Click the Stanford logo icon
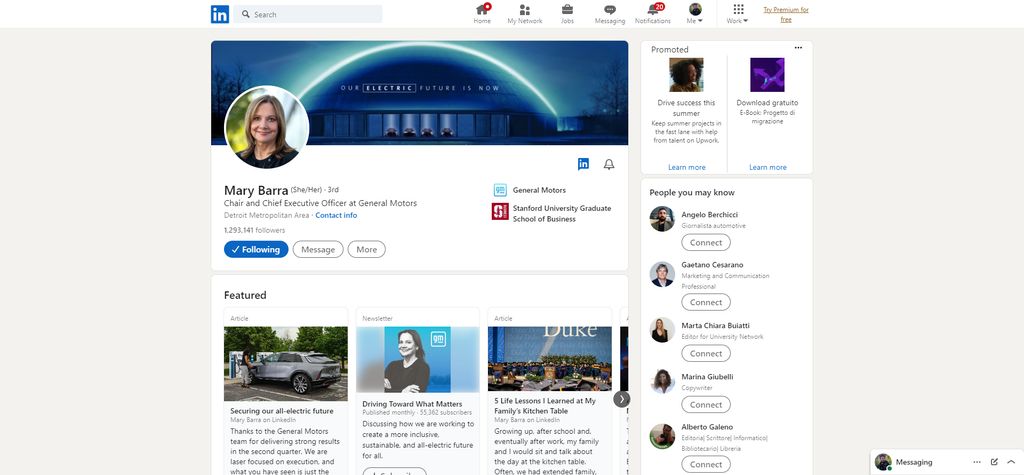Image resolution: width=1024 pixels, height=475 pixels. pyautogui.click(x=500, y=211)
